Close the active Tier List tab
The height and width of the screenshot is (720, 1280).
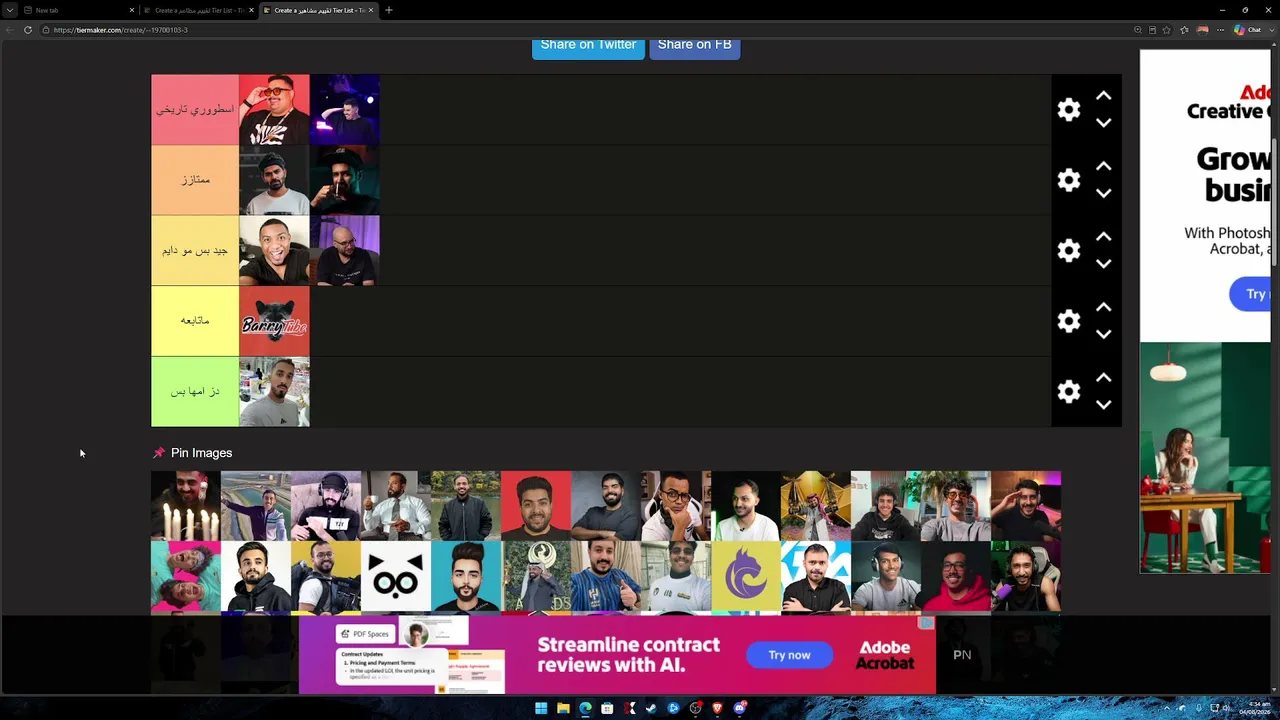pyautogui.click(x=371, y=10)
